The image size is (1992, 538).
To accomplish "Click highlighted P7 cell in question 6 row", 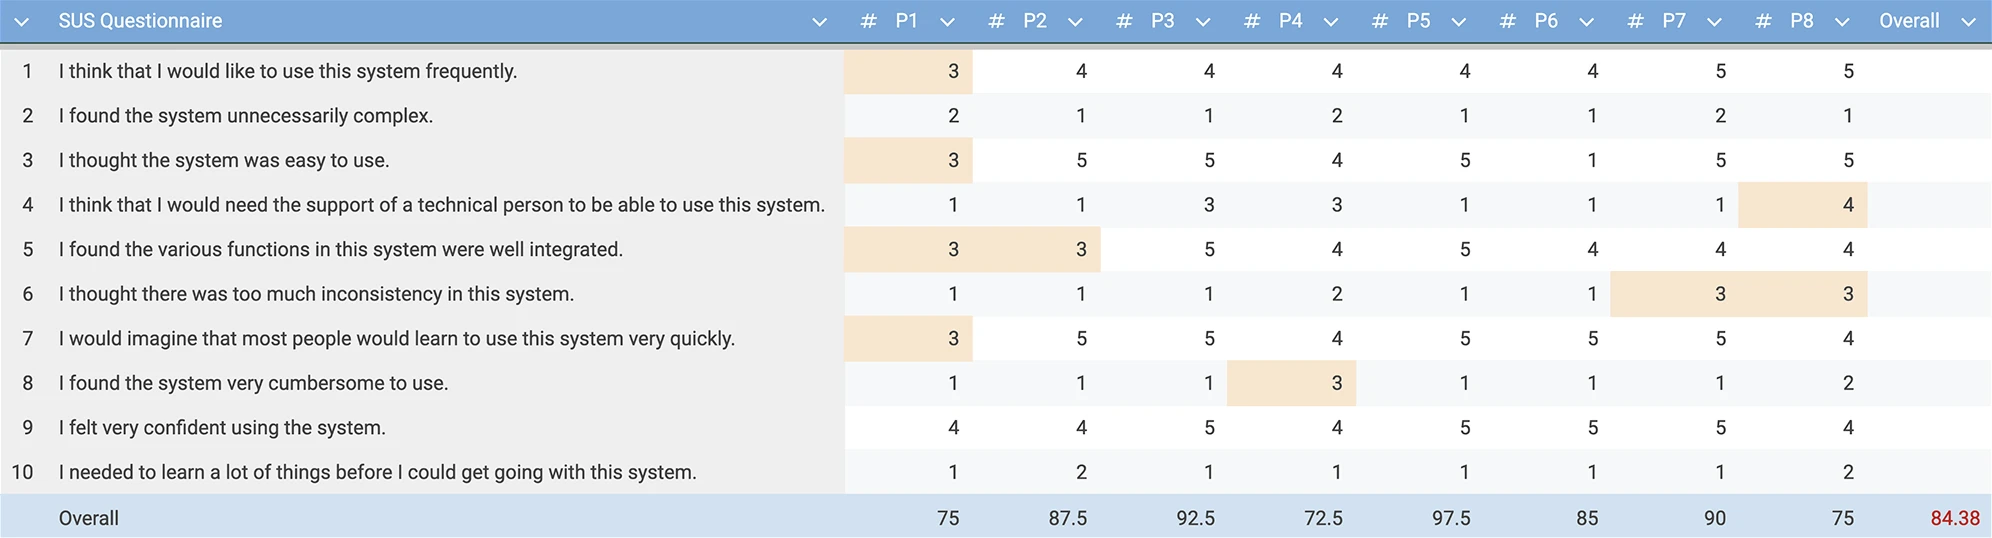I will [1675, 294].
